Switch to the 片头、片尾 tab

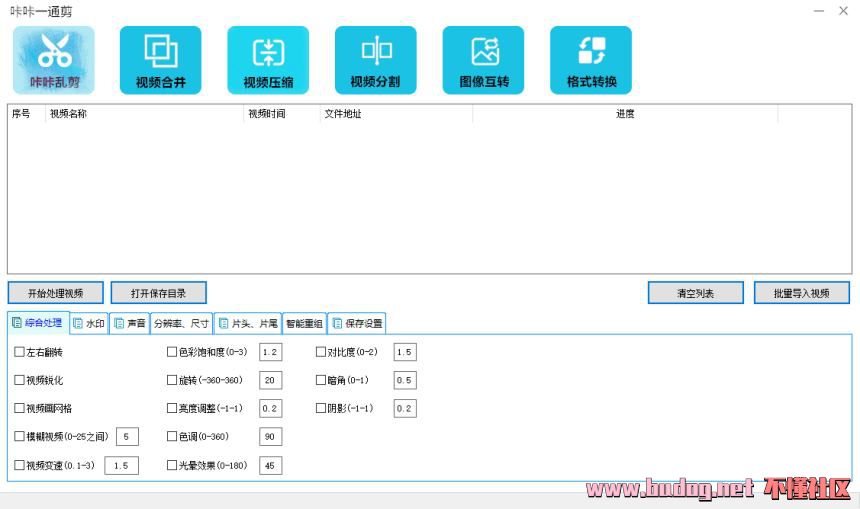click(248, 324)
